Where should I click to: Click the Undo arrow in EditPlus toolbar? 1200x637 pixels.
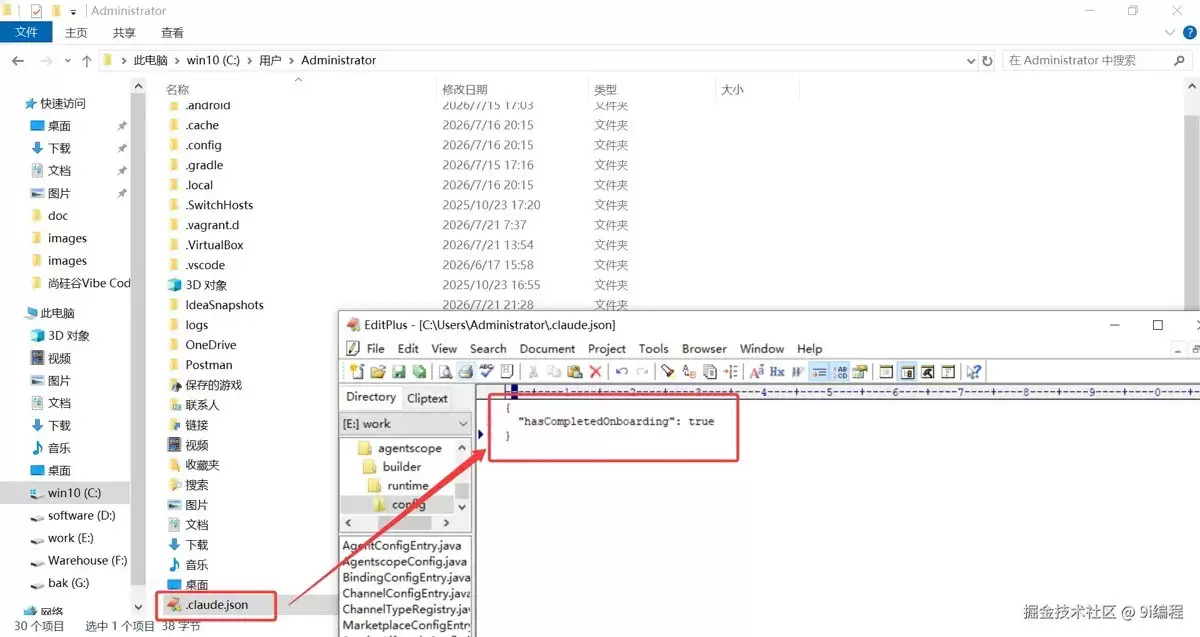pos(622,372)
